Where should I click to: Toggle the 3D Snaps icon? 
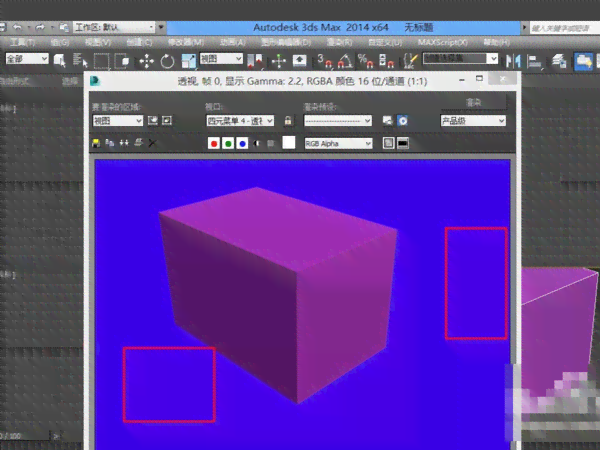pos(324,61)
